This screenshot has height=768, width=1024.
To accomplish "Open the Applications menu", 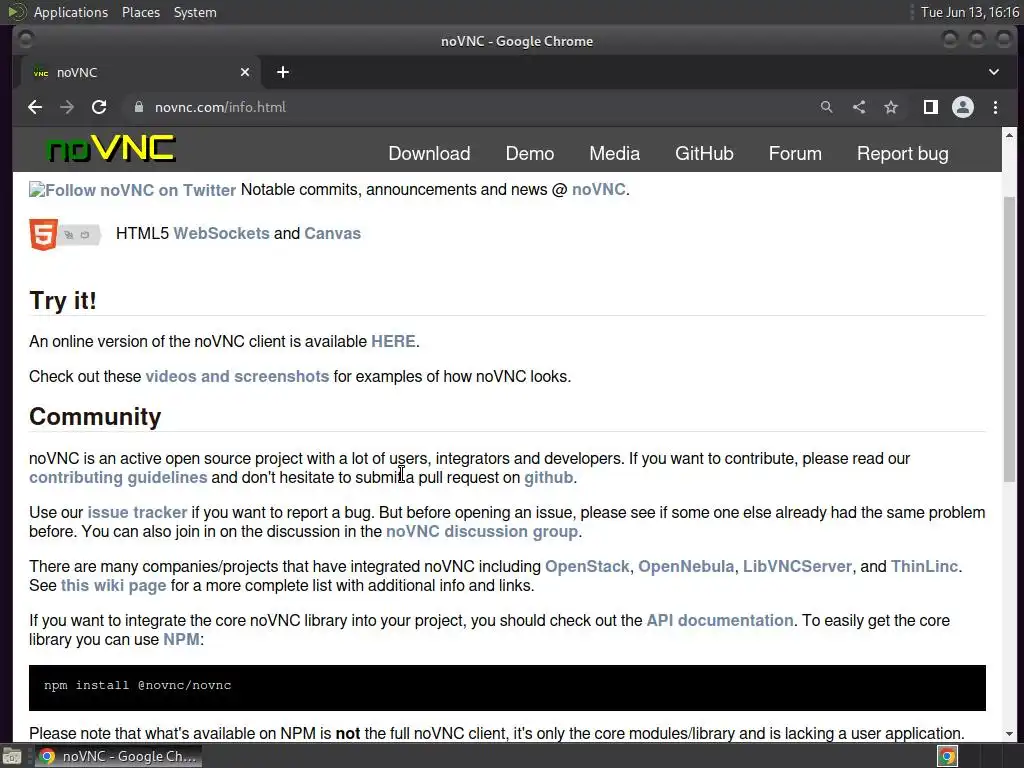I will tap(71, 12).
